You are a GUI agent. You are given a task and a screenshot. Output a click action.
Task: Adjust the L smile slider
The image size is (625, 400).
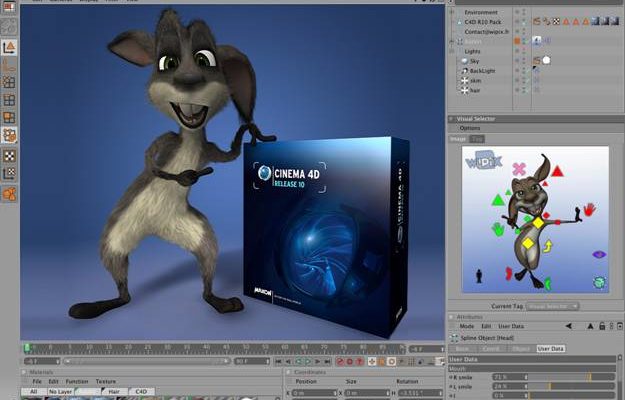tap(572, 386)
